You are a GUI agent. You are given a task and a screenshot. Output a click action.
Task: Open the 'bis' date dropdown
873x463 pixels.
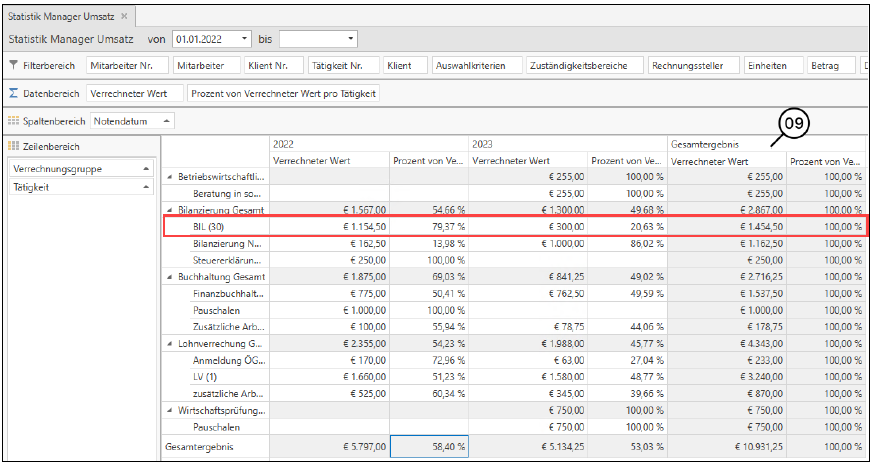coord(350,40)
